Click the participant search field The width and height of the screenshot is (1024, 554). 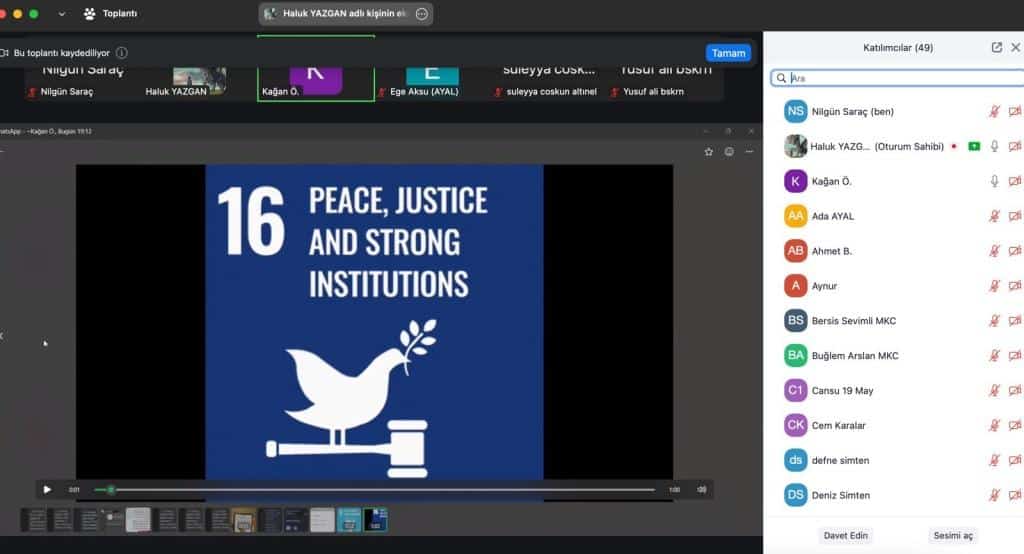(900, 77)
